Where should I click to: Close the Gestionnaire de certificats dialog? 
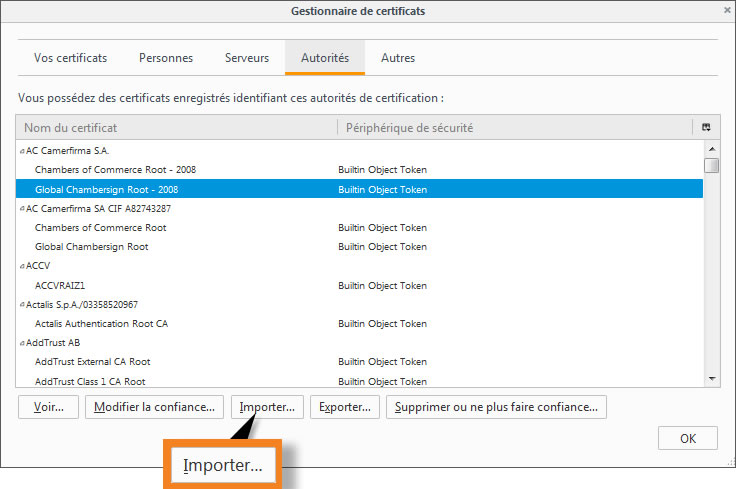click(x=725, y=11)
